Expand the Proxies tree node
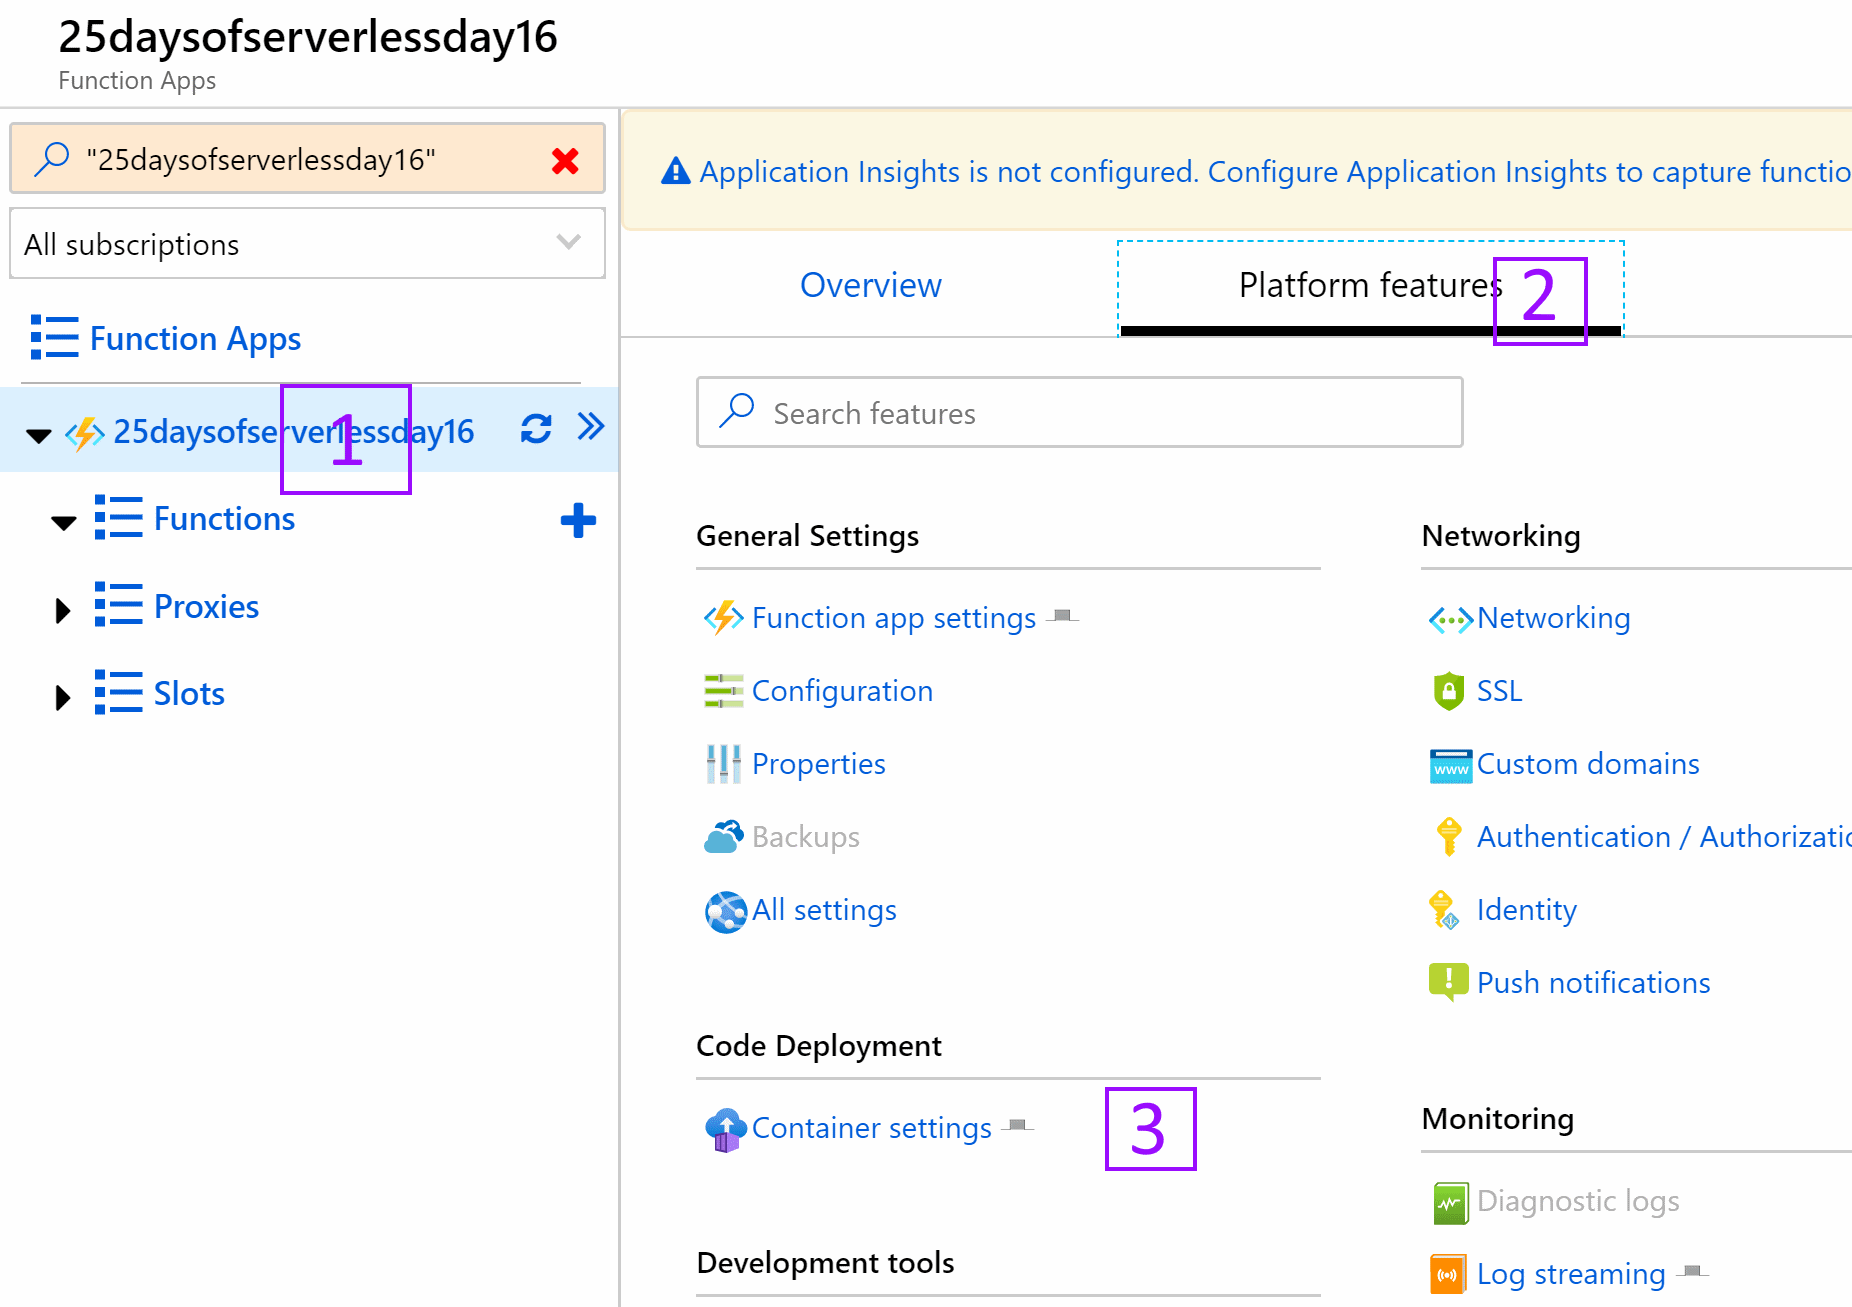The height and width of the screenshot is (1307, 1852). tap(63, 609)
